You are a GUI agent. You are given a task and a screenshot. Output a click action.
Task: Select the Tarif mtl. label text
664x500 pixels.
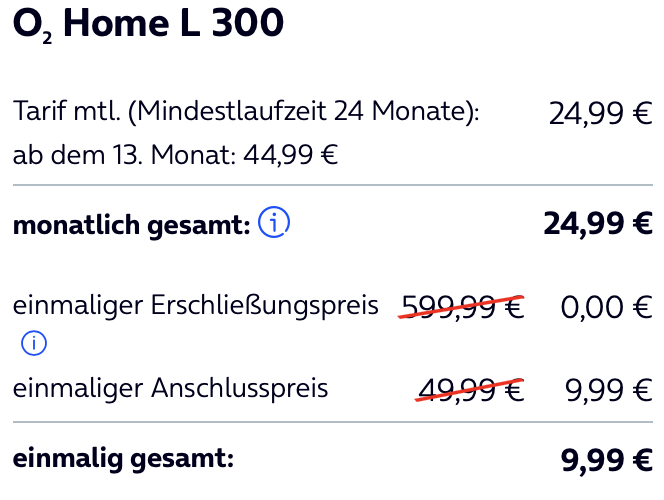click(66, 112)
